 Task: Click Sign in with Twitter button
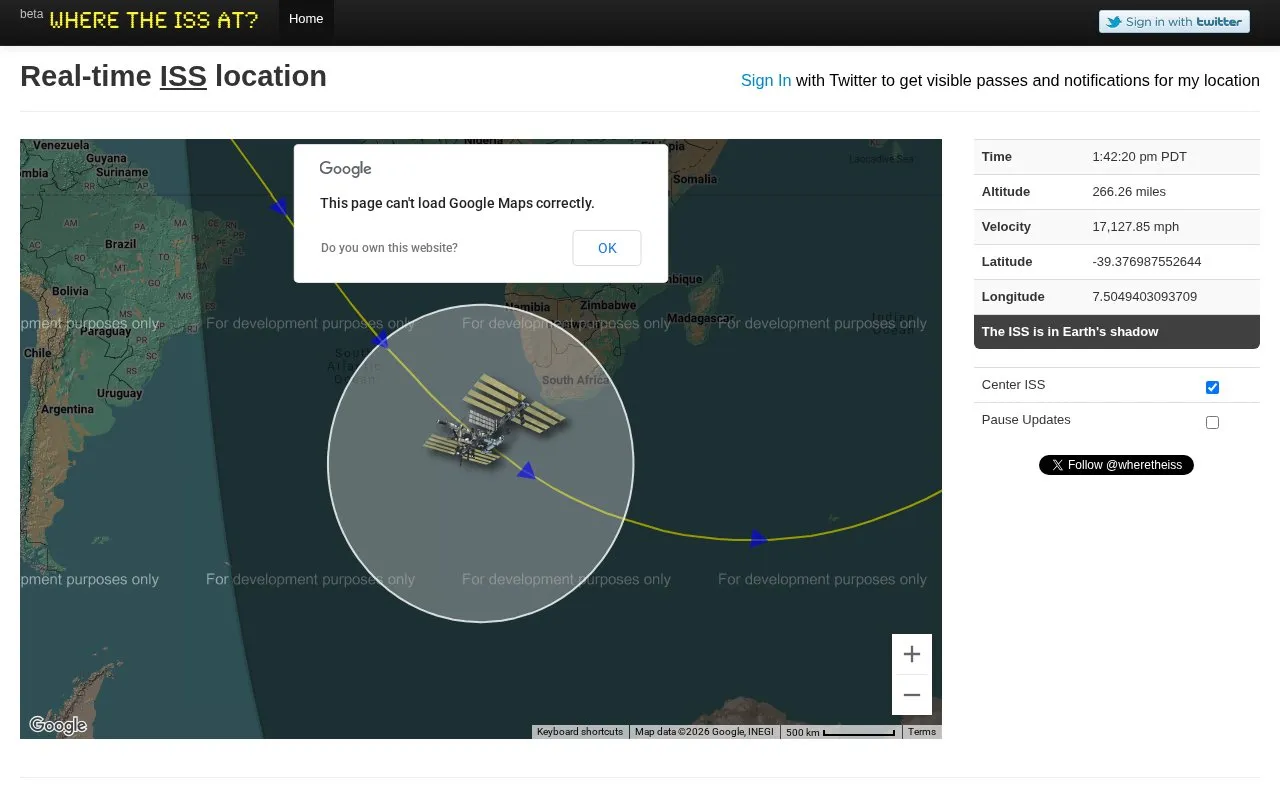pos(1174,22)
